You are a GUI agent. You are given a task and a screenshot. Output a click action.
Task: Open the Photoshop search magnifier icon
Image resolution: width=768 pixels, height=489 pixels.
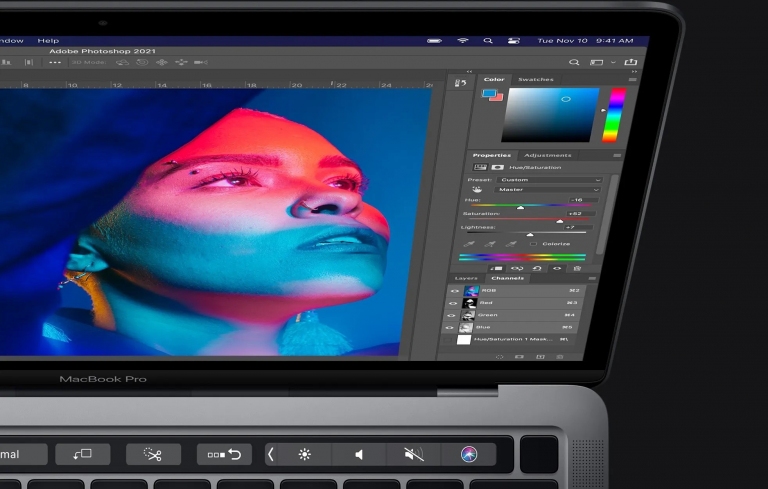tap(574, 62)
